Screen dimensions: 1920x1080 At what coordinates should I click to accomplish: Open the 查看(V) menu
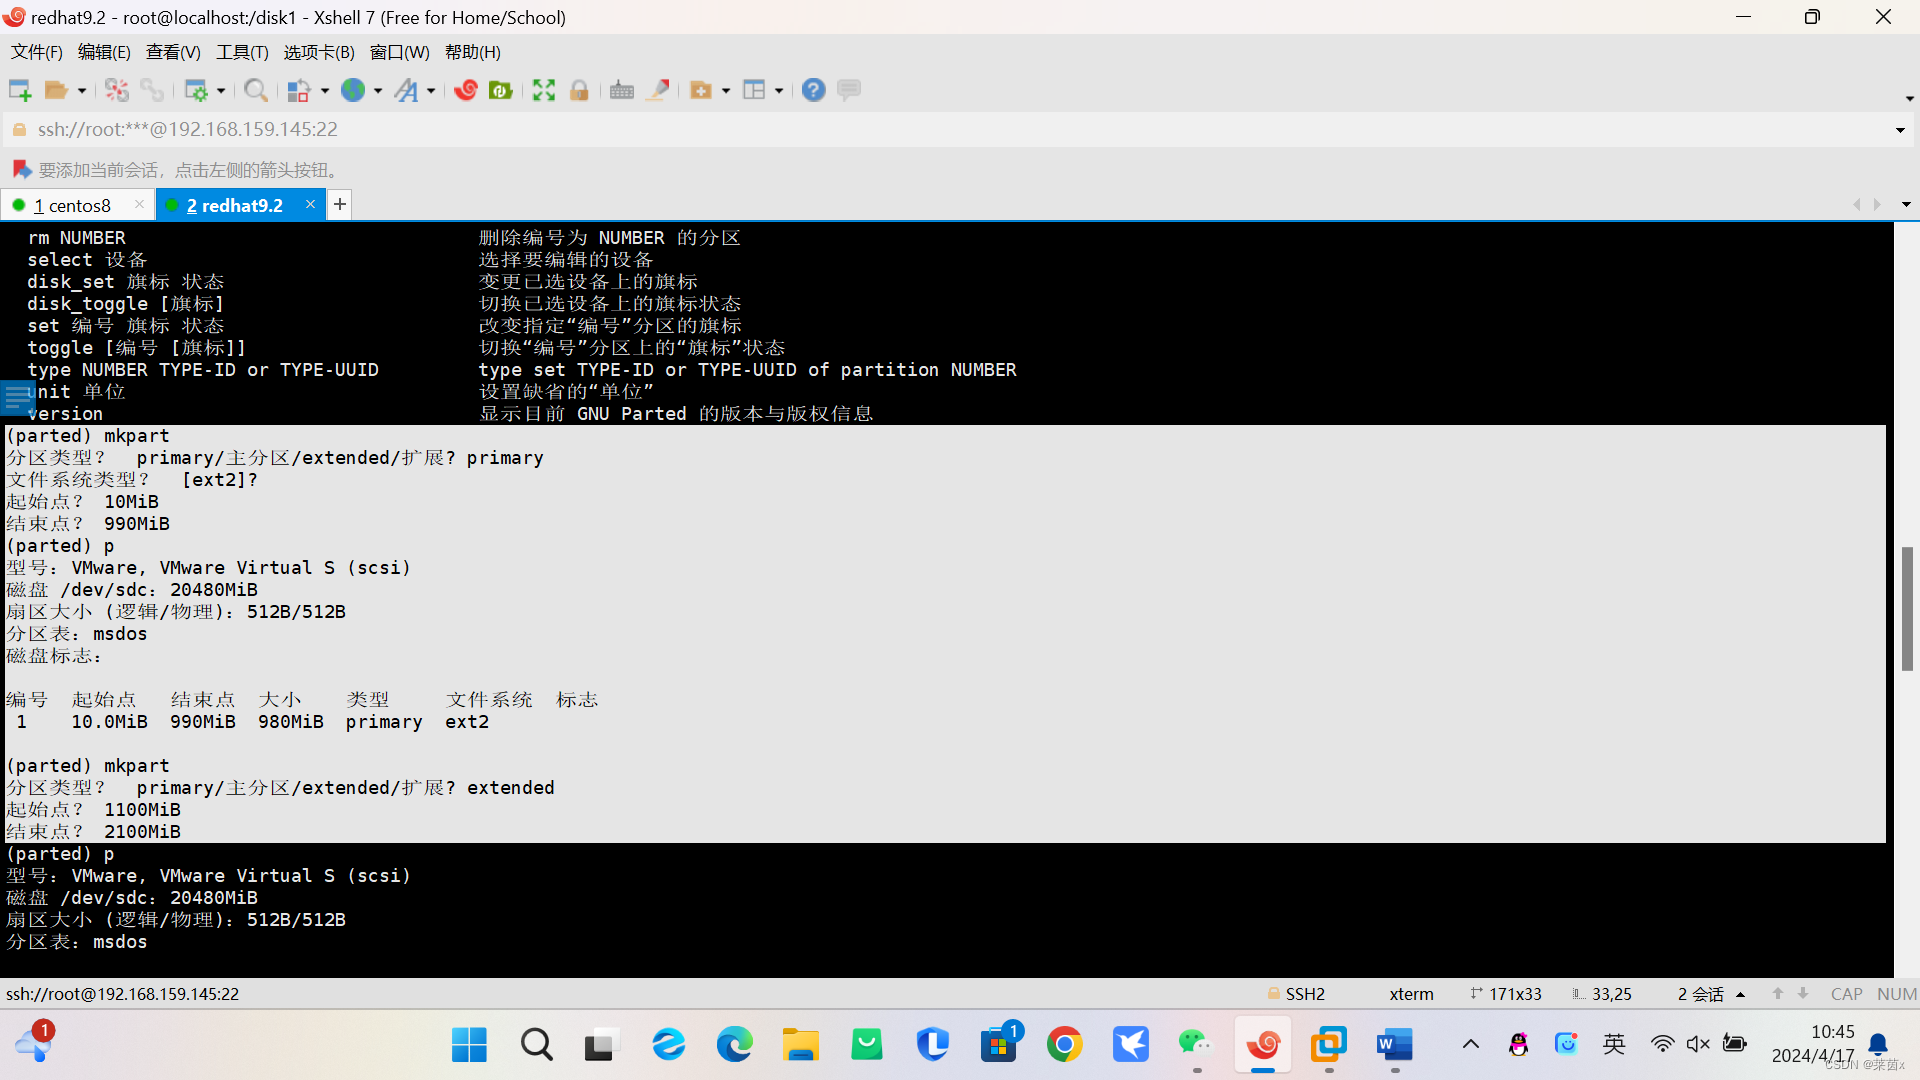172,52
